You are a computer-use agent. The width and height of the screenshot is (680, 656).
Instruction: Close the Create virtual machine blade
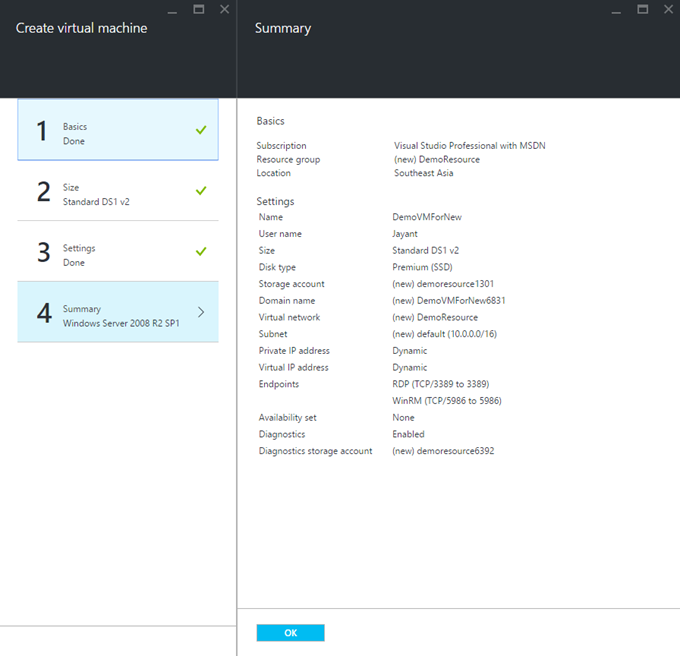pyautogui.click(x=223, y=9)
